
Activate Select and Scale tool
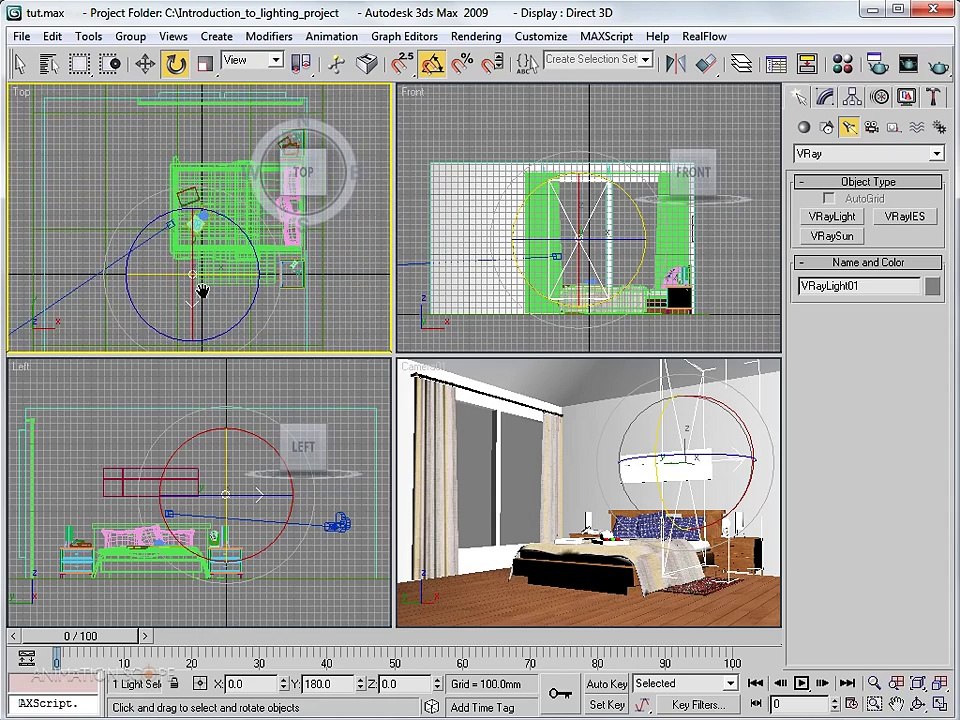point(205,64)
